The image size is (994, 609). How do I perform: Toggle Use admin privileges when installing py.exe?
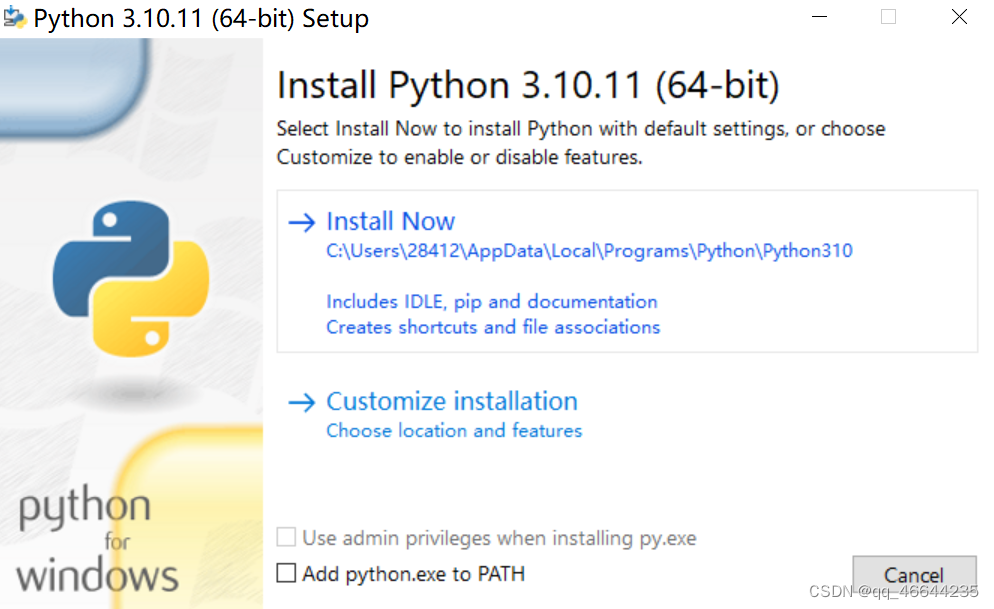coord(287,537)
